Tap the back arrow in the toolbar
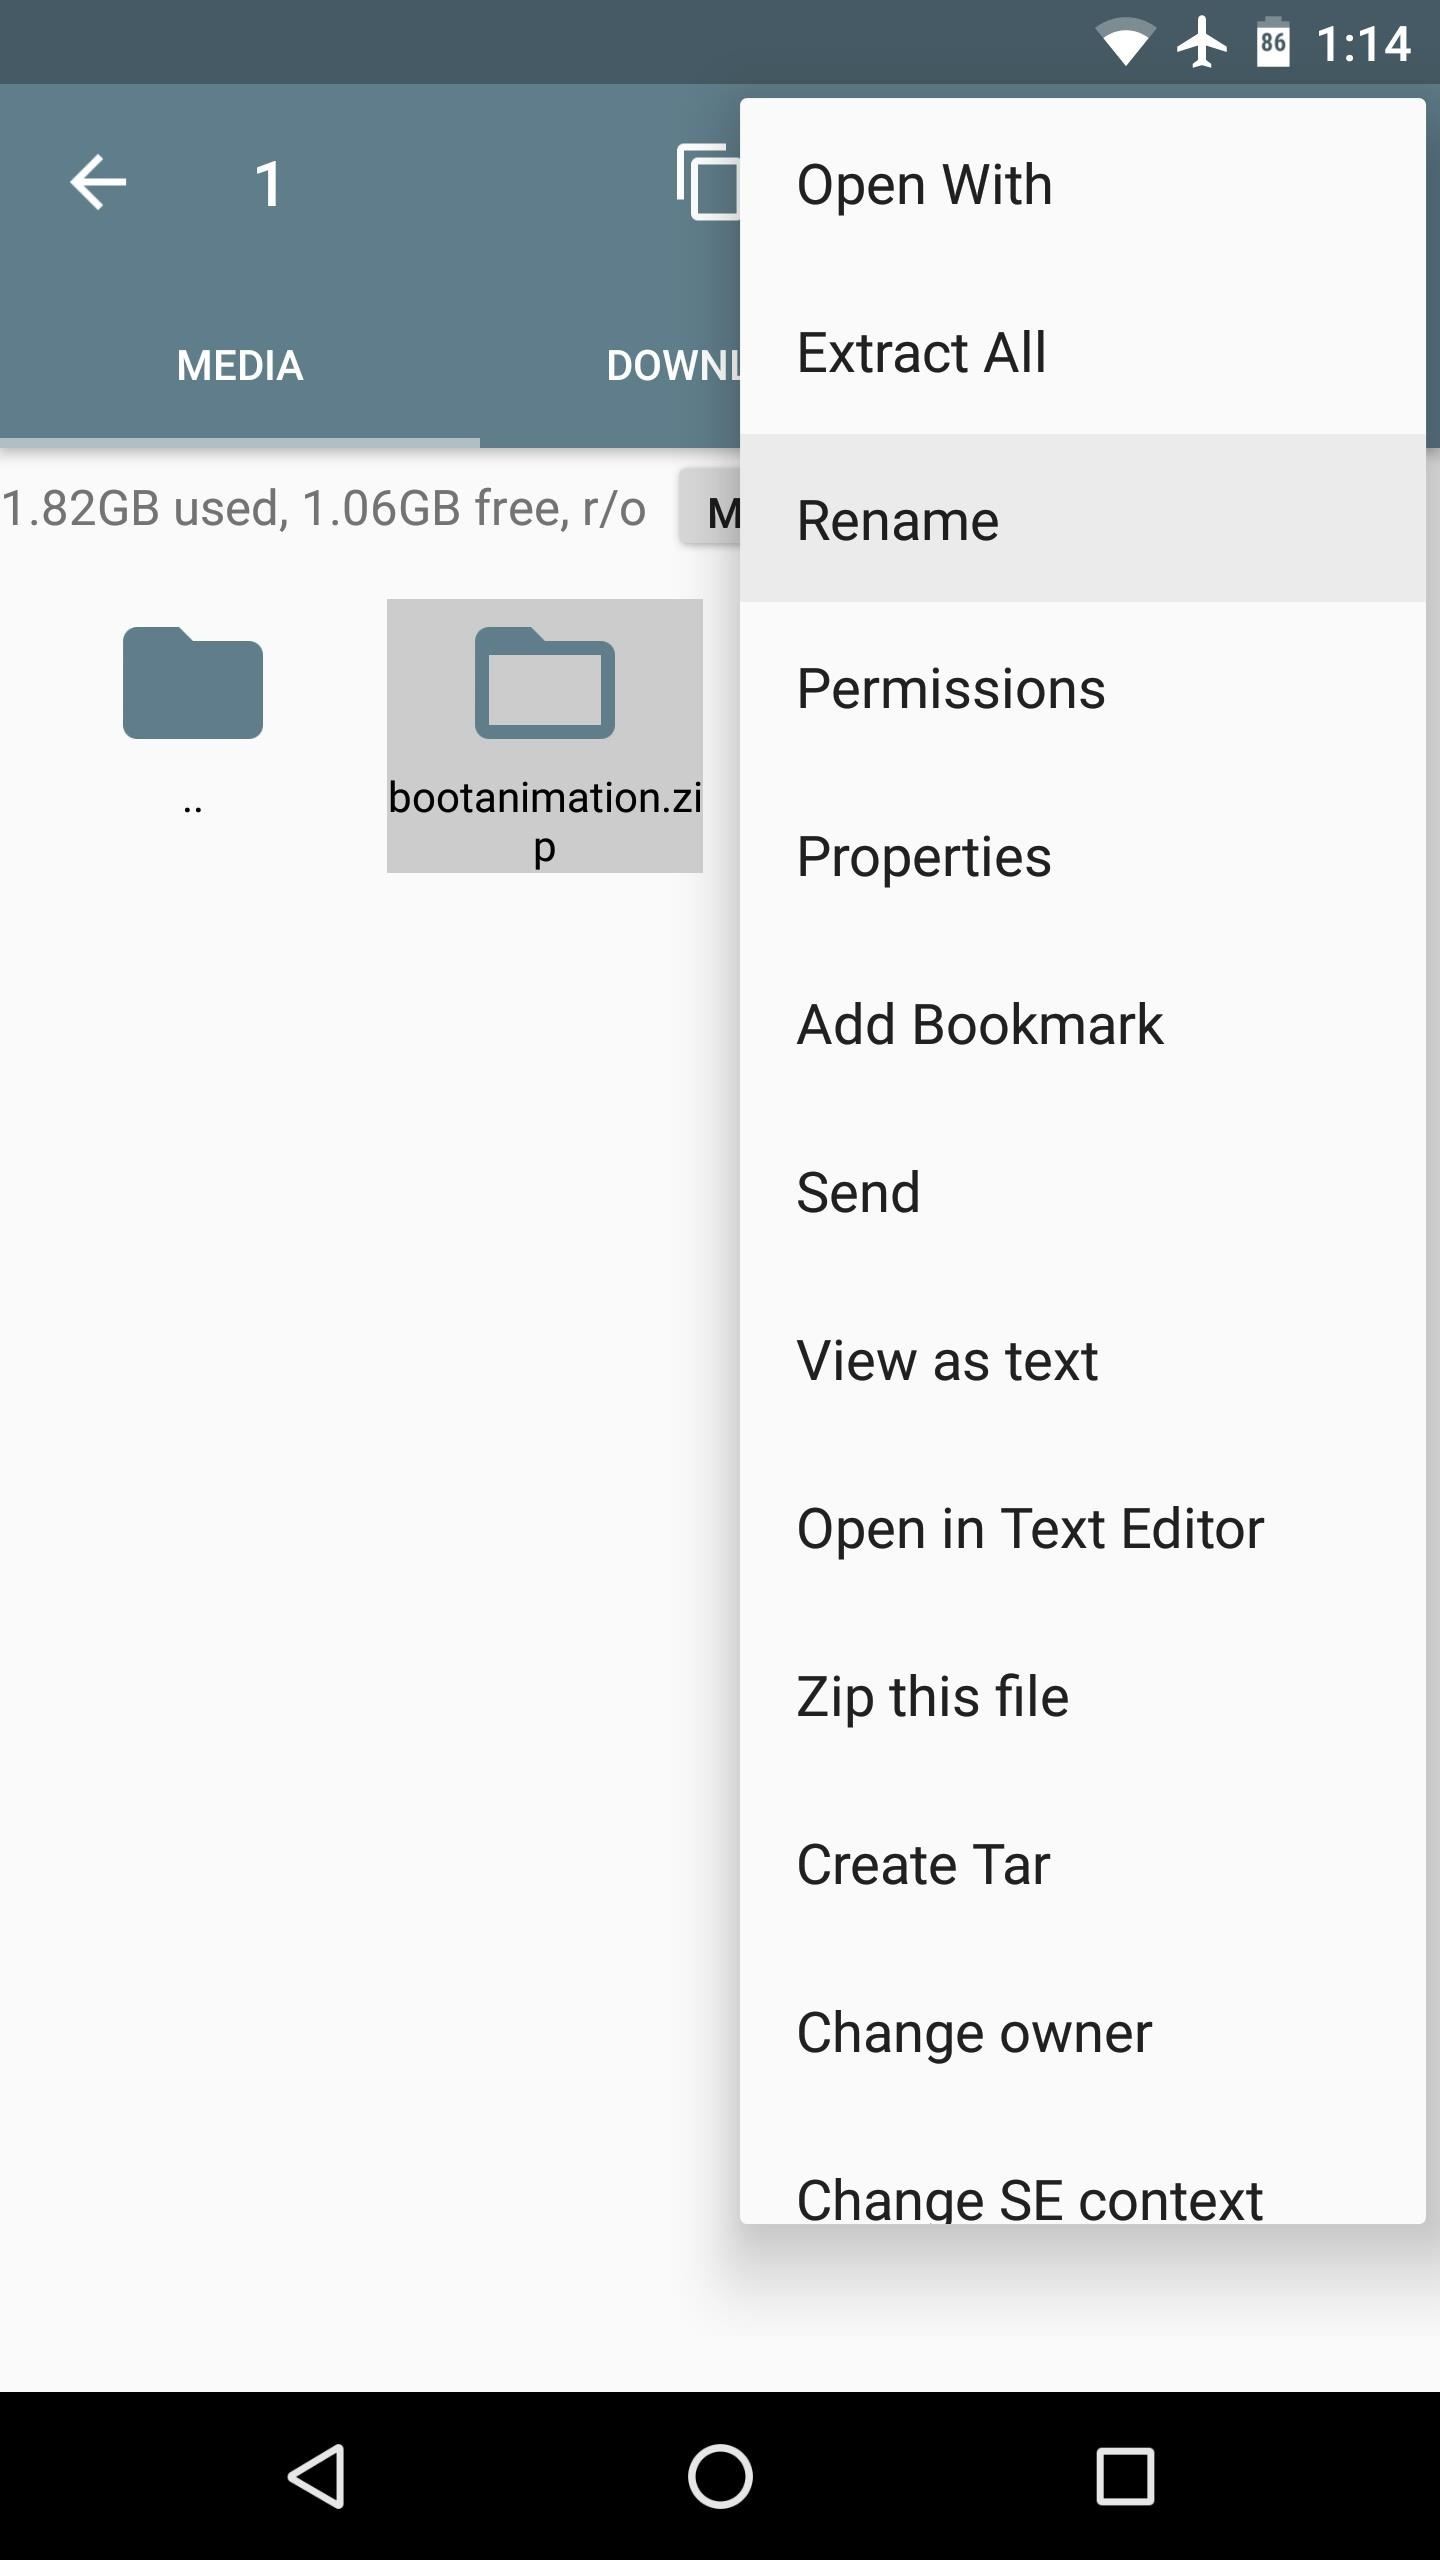 pos(98,183)
